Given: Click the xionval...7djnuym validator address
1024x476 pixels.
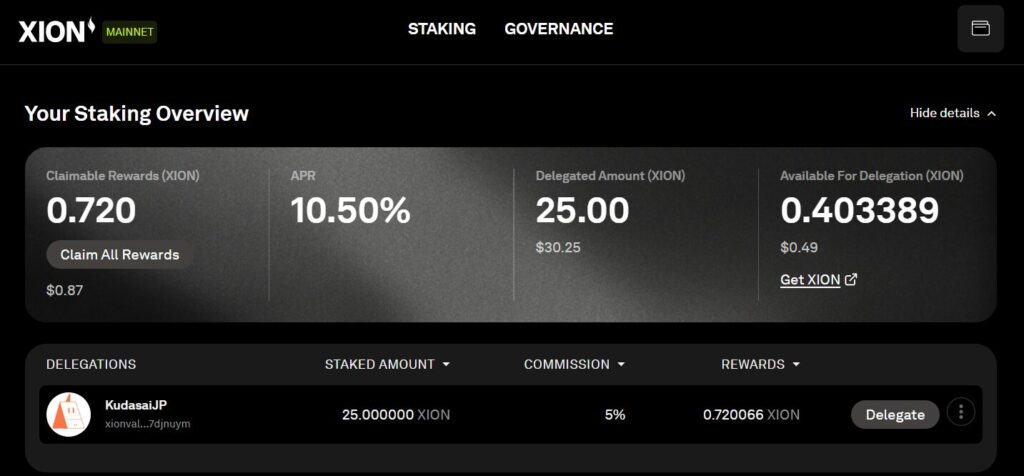Looking at the screenshot, I should click(148, 424).
